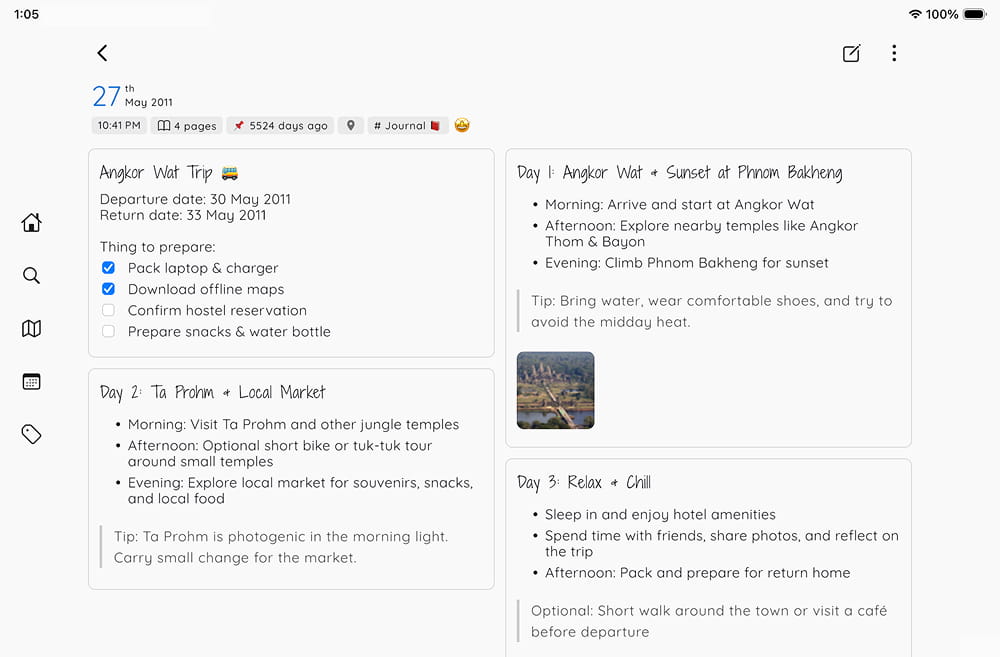Open the Angkor Wat aerial photo thumbnail

(555, 390)
